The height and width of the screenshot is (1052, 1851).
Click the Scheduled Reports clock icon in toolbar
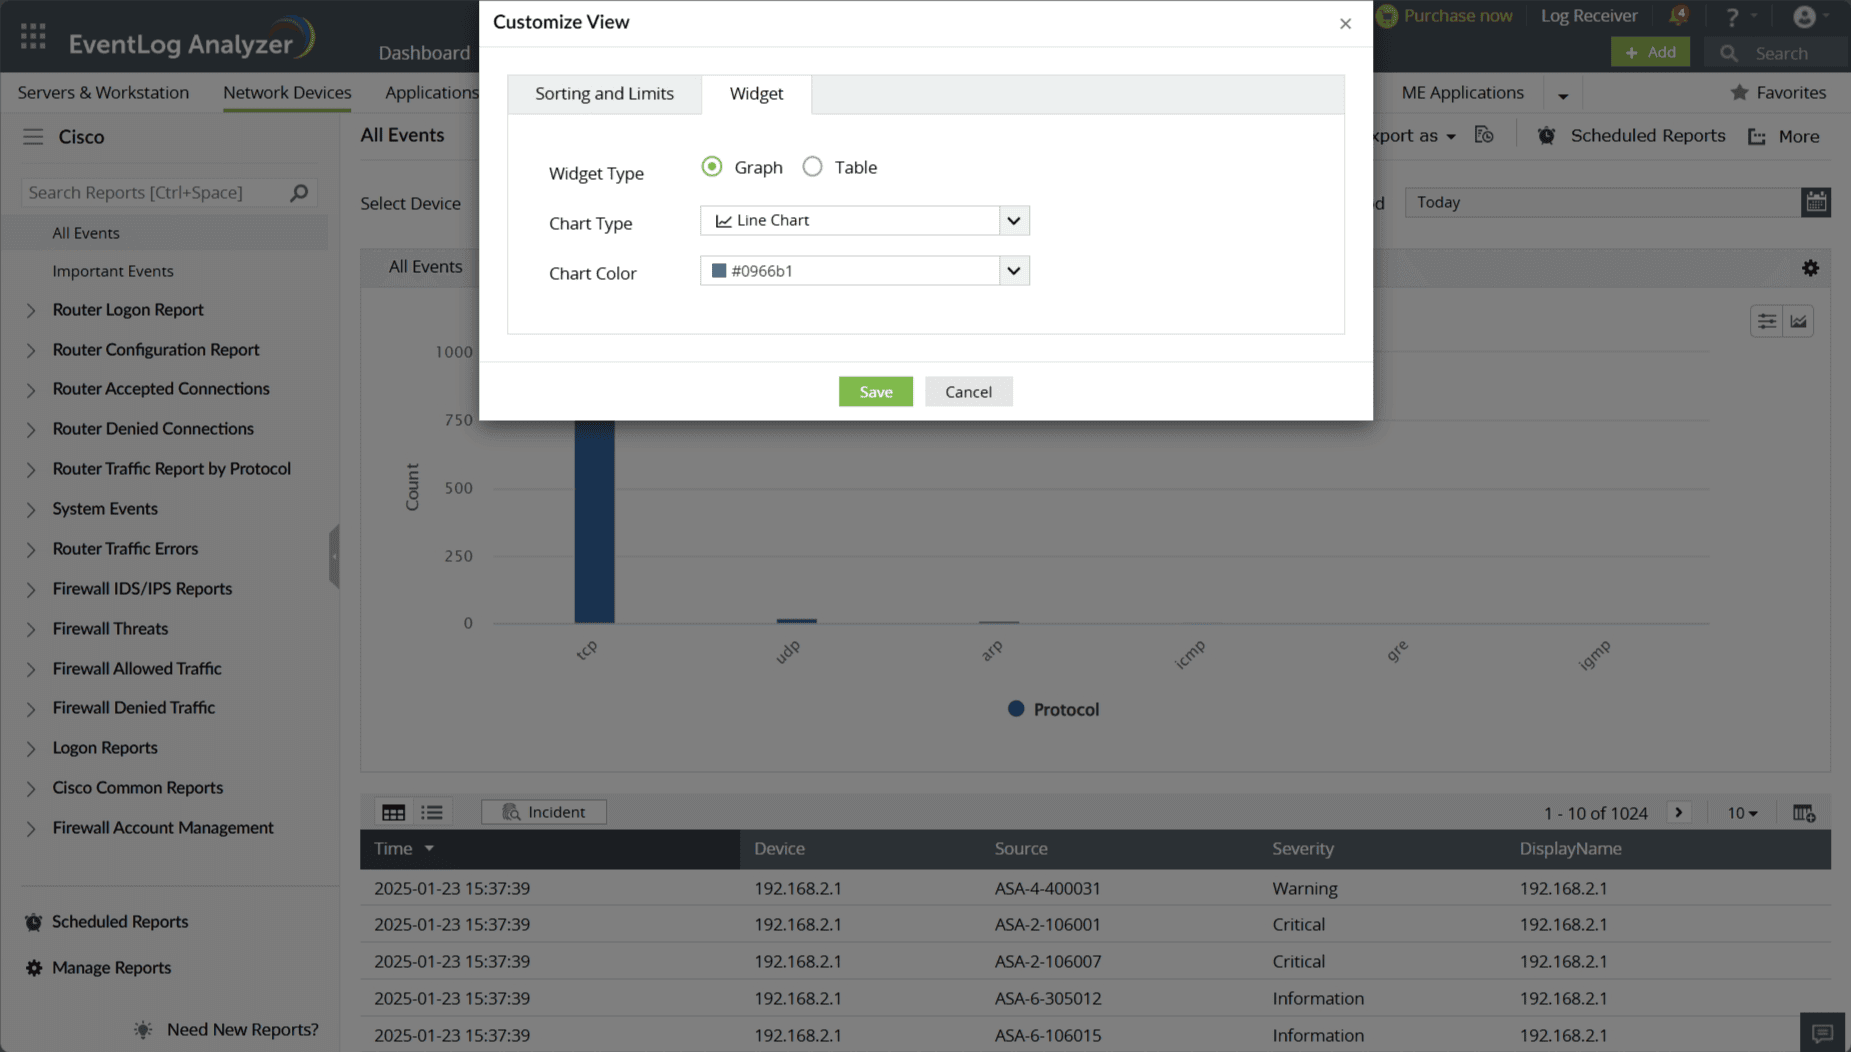coord(1546,136)
